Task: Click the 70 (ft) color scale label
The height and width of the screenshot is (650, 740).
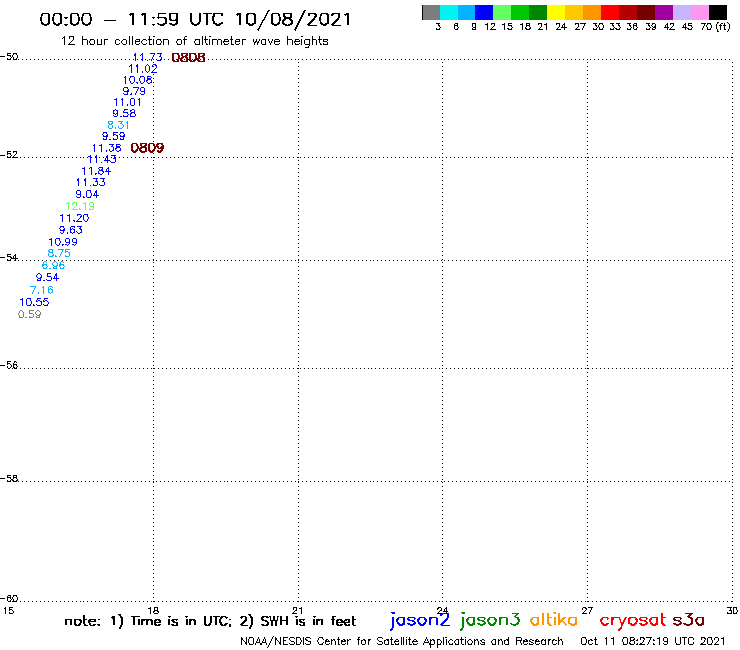Action: (x=715, y=26)
